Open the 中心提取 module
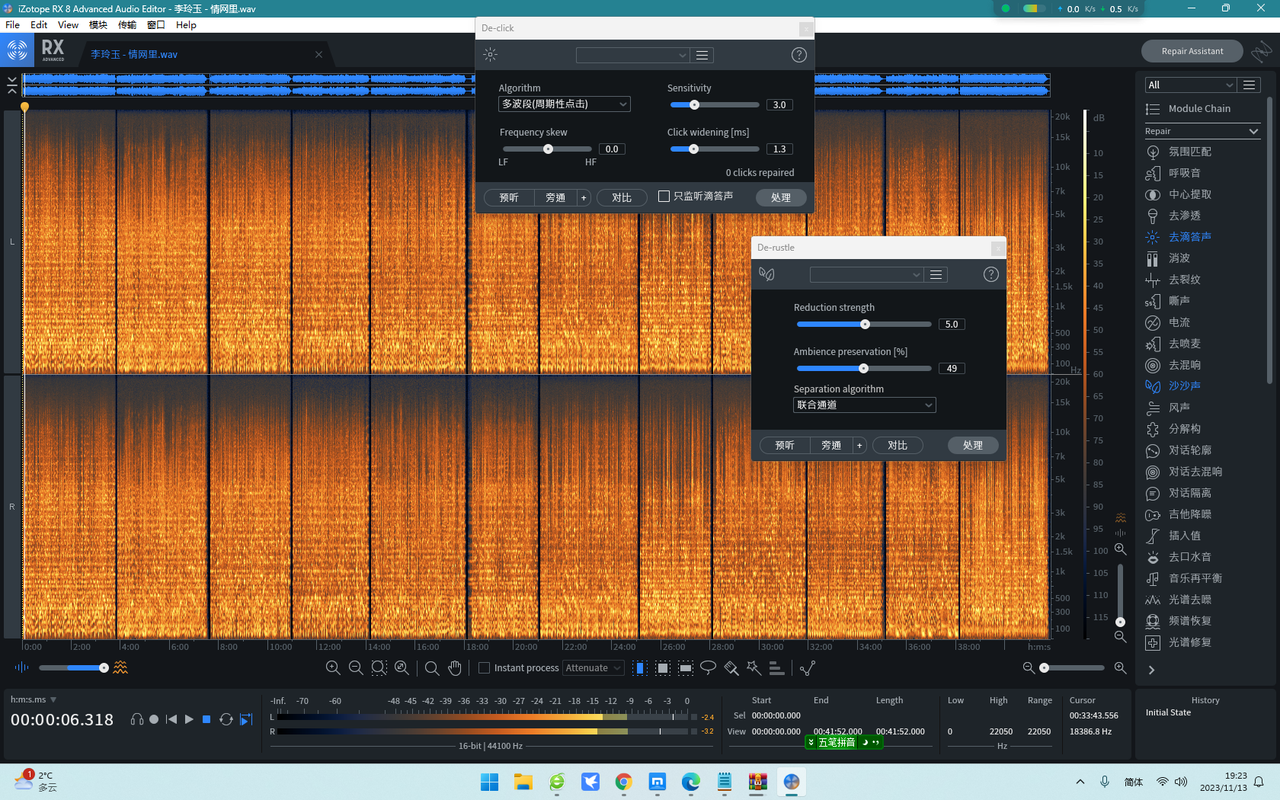The height and width of the screenshot is (800, 1280). click(1190, 194)
